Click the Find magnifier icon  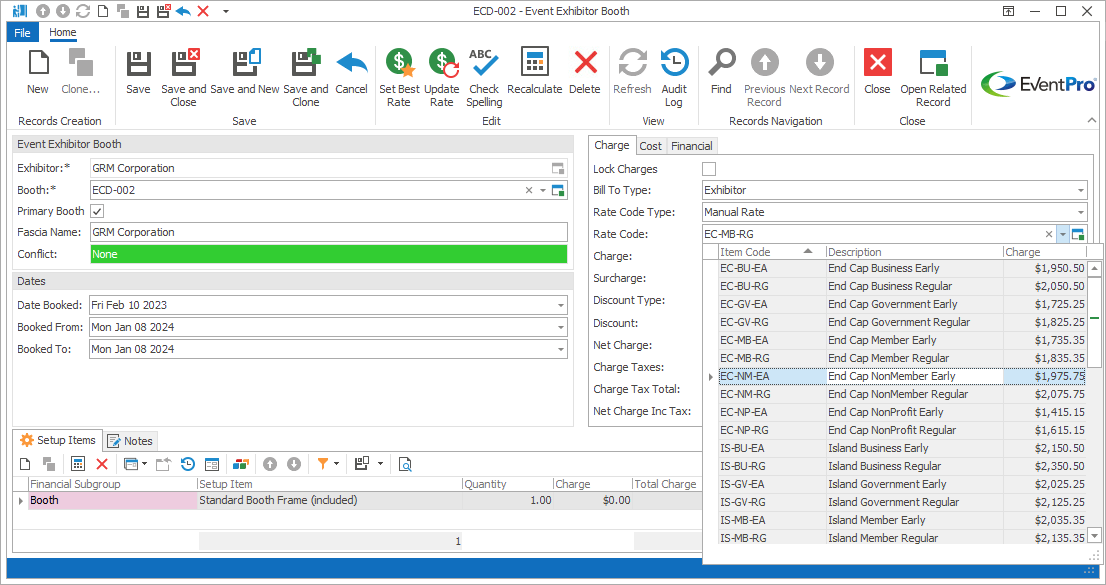721,63
